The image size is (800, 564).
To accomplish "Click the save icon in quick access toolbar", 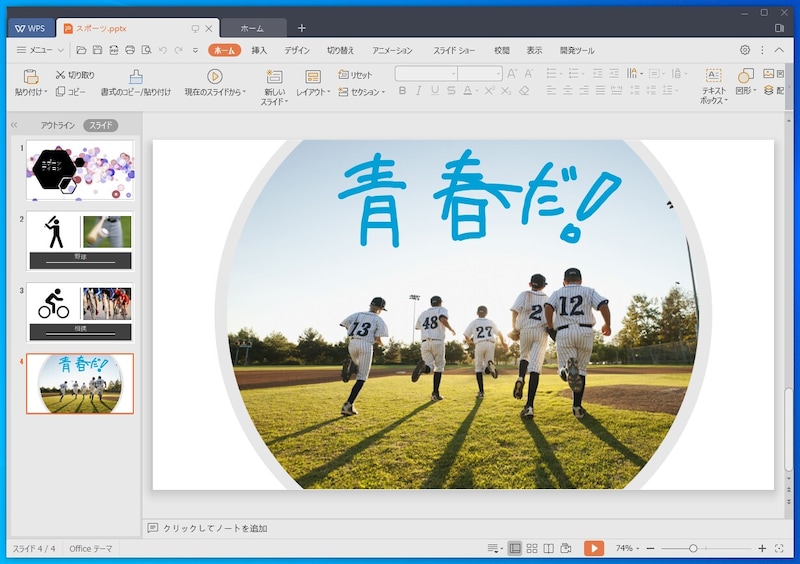I will tap(97, 50).
